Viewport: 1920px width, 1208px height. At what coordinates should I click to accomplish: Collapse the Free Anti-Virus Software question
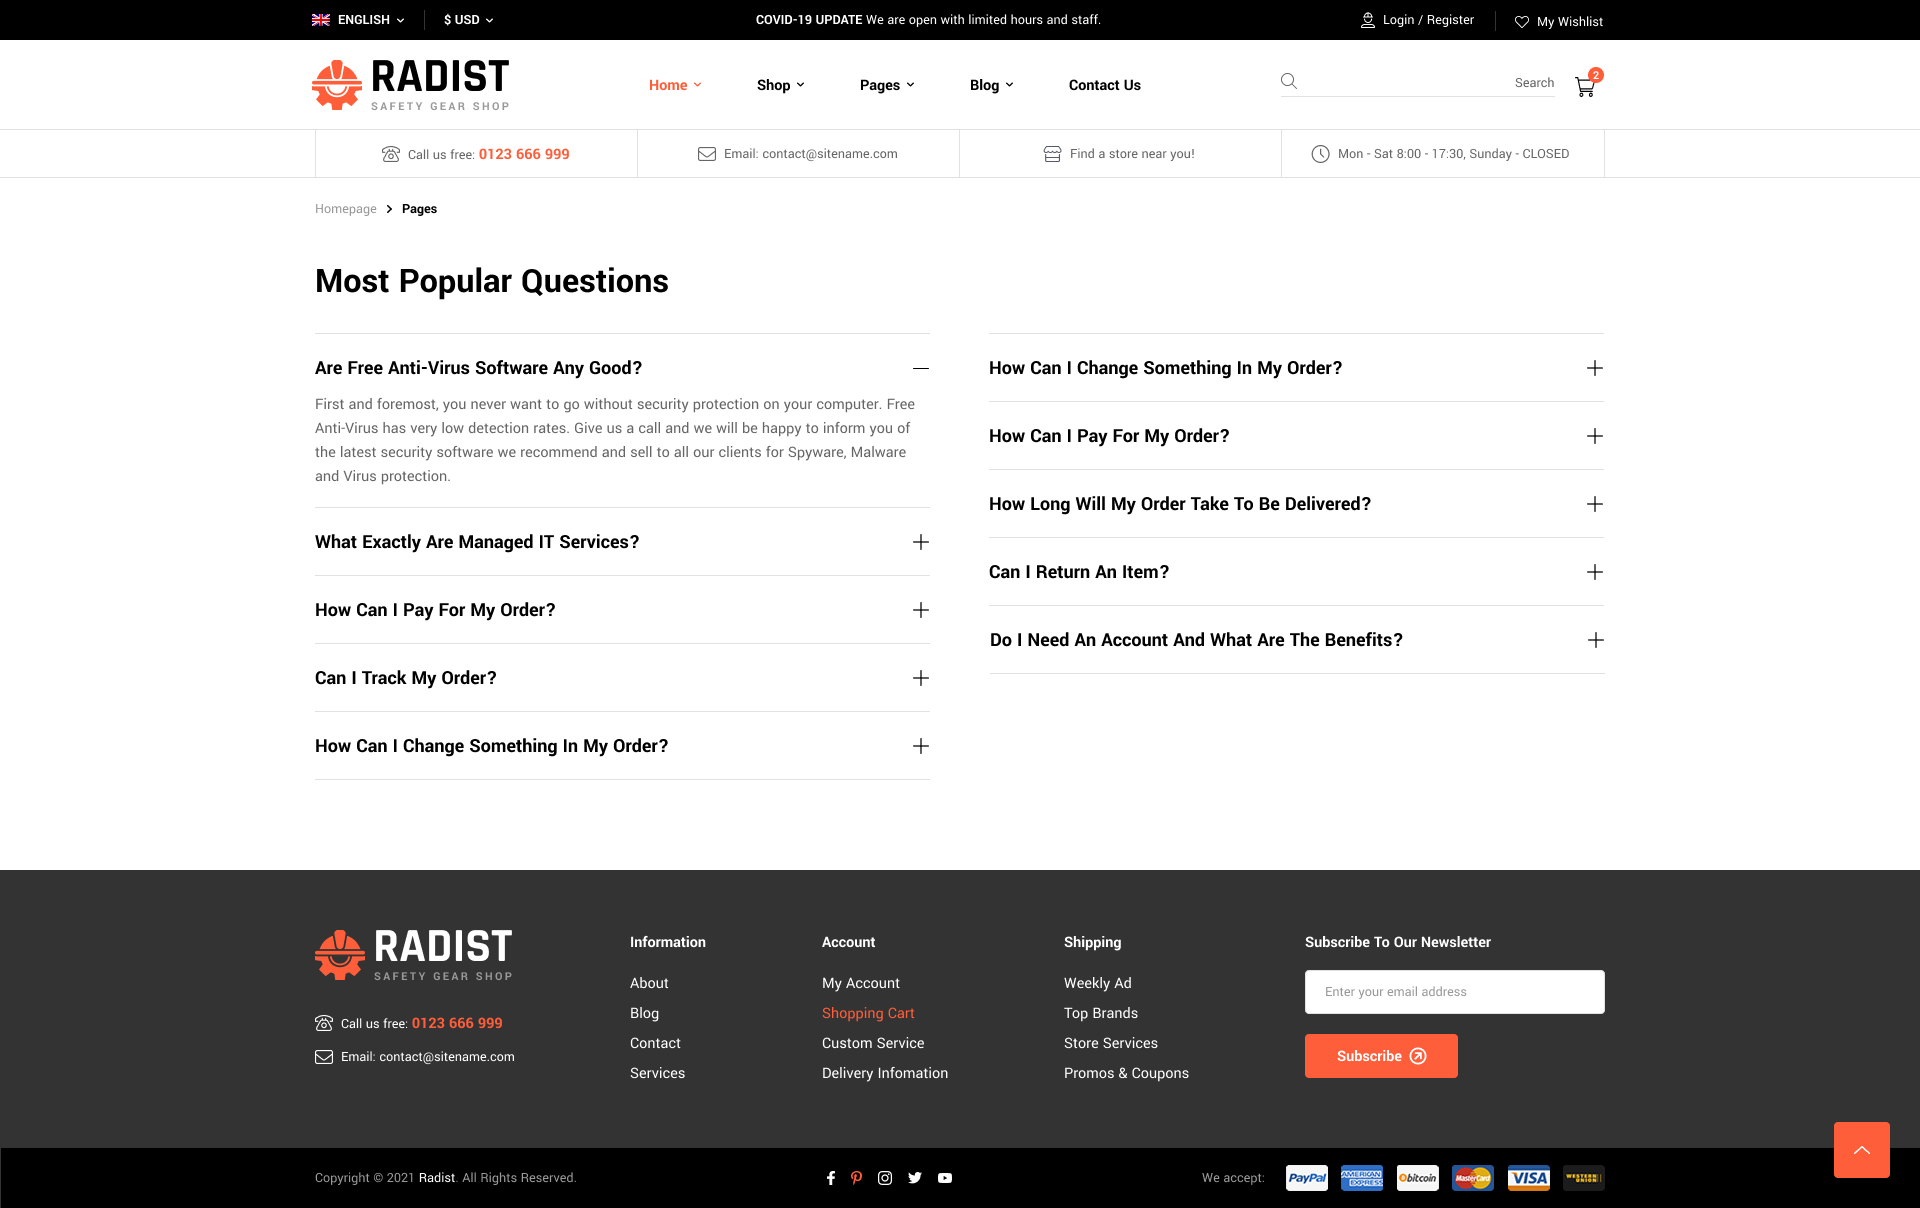coord(921,368)
